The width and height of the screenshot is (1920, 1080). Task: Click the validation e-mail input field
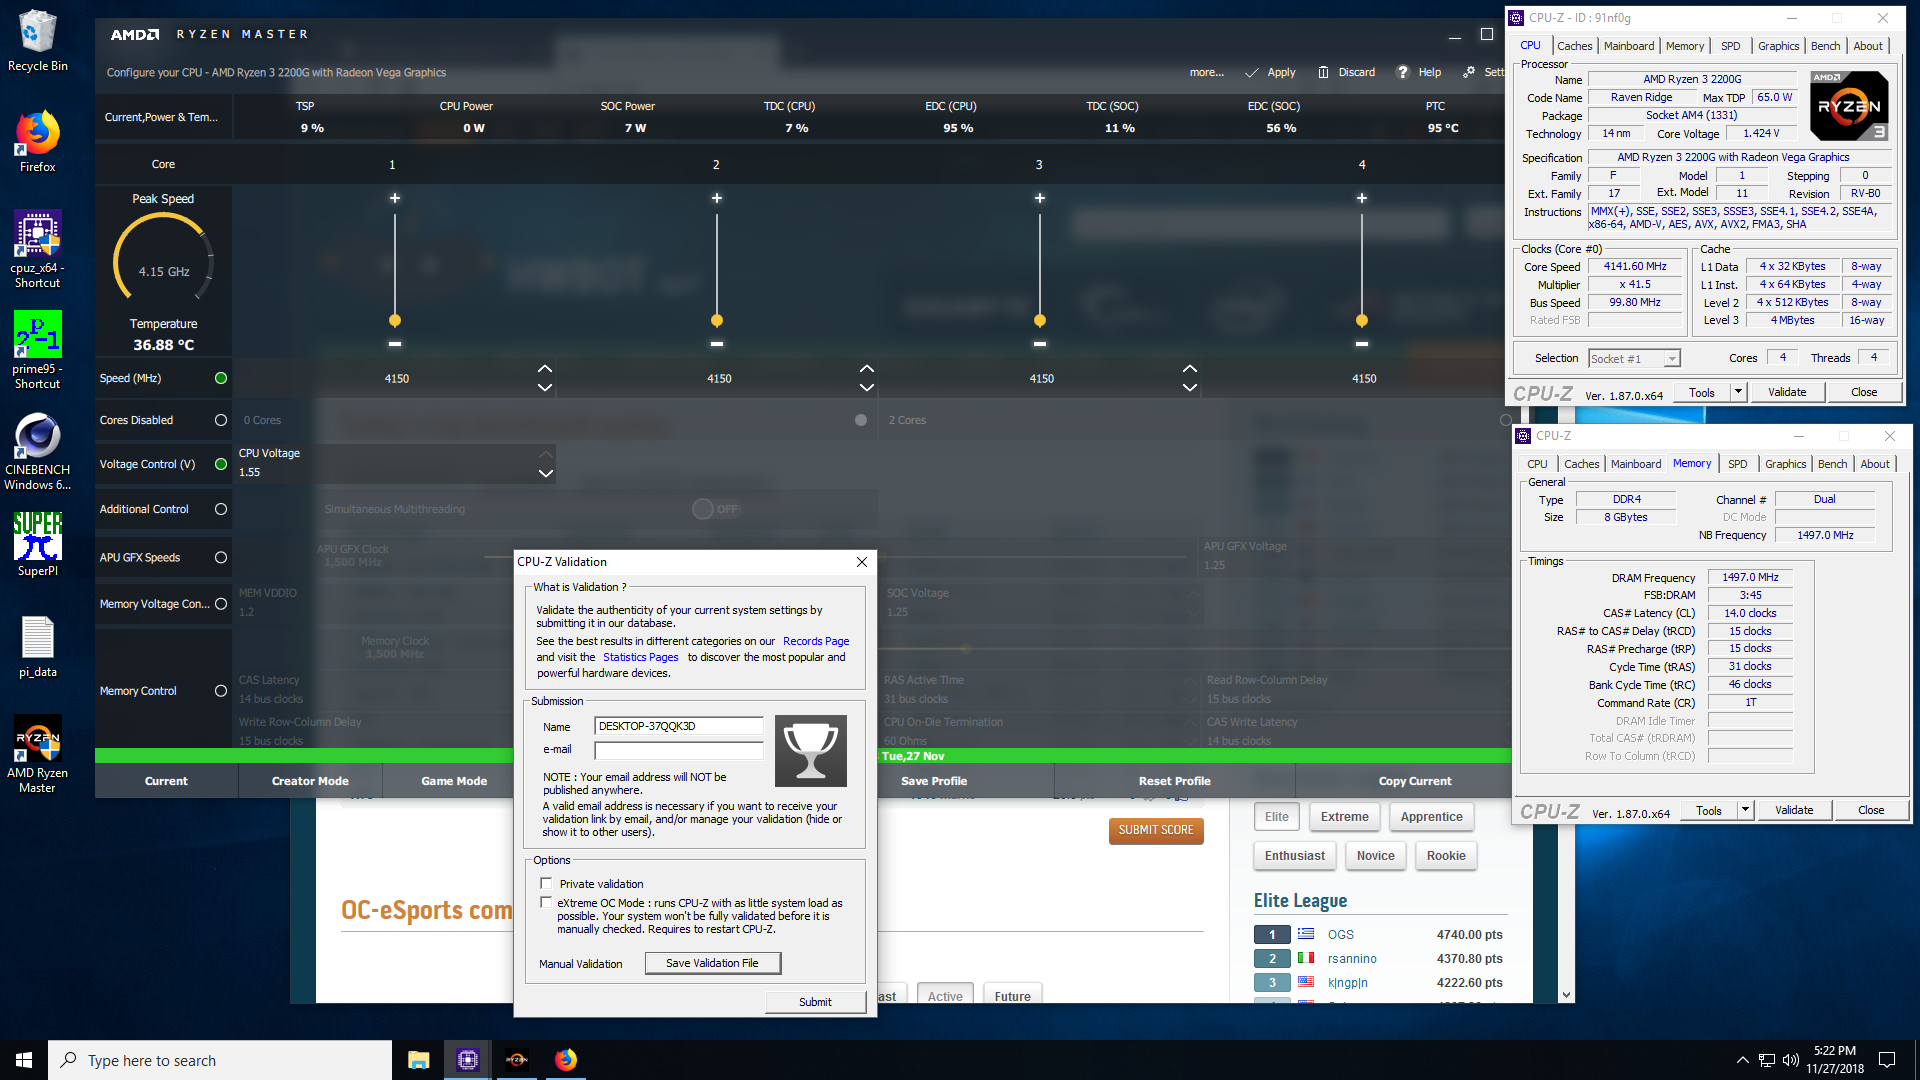click(x=679, y=750)
